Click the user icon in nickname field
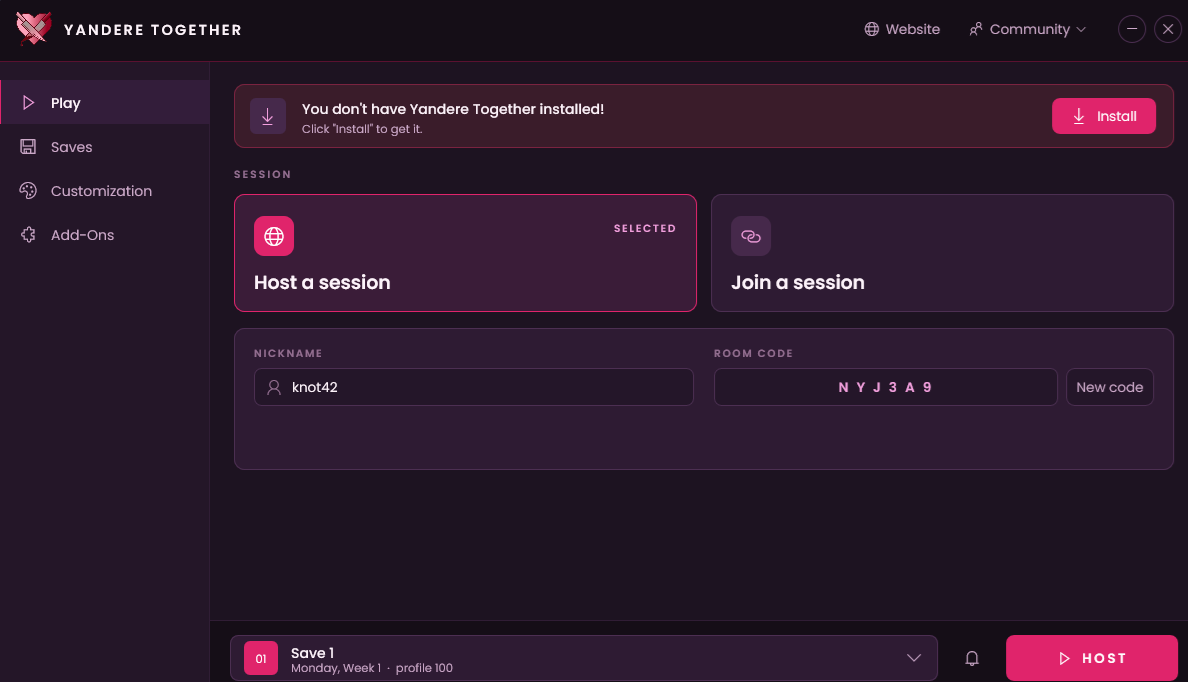The height and width of the screenshot is (682, 1188). (274, 387)
